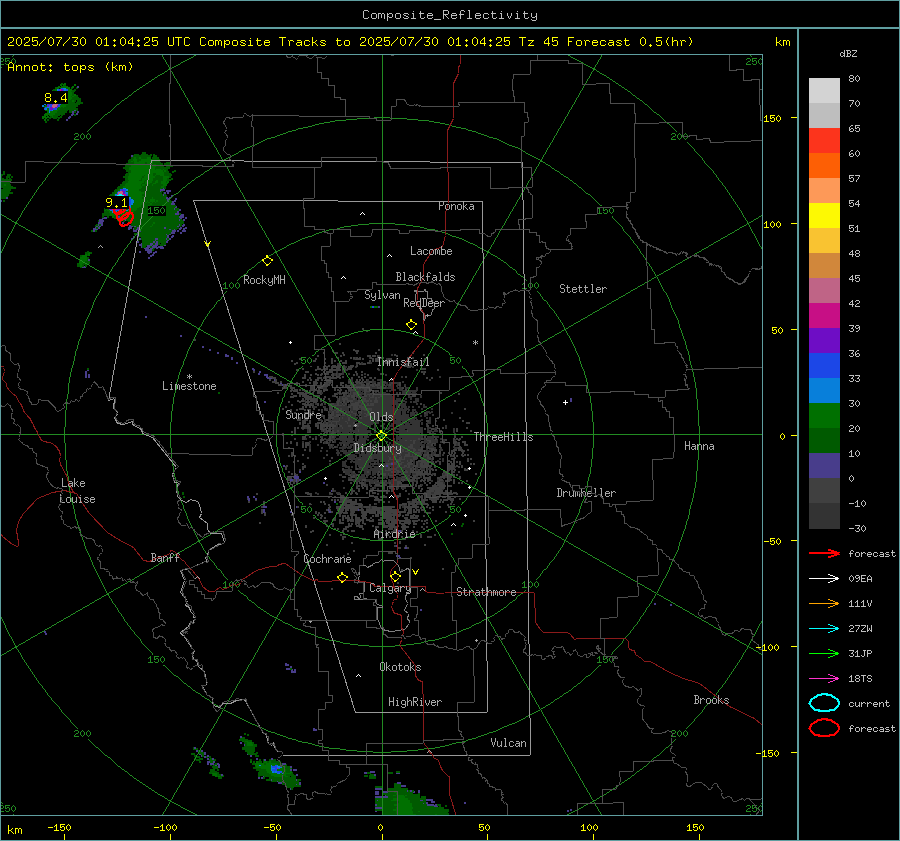This screenshot has height=841, width=900.
Task: Click the cyan current ellipse legend icon
Action: pyautogui.click(x=824, y=703)
